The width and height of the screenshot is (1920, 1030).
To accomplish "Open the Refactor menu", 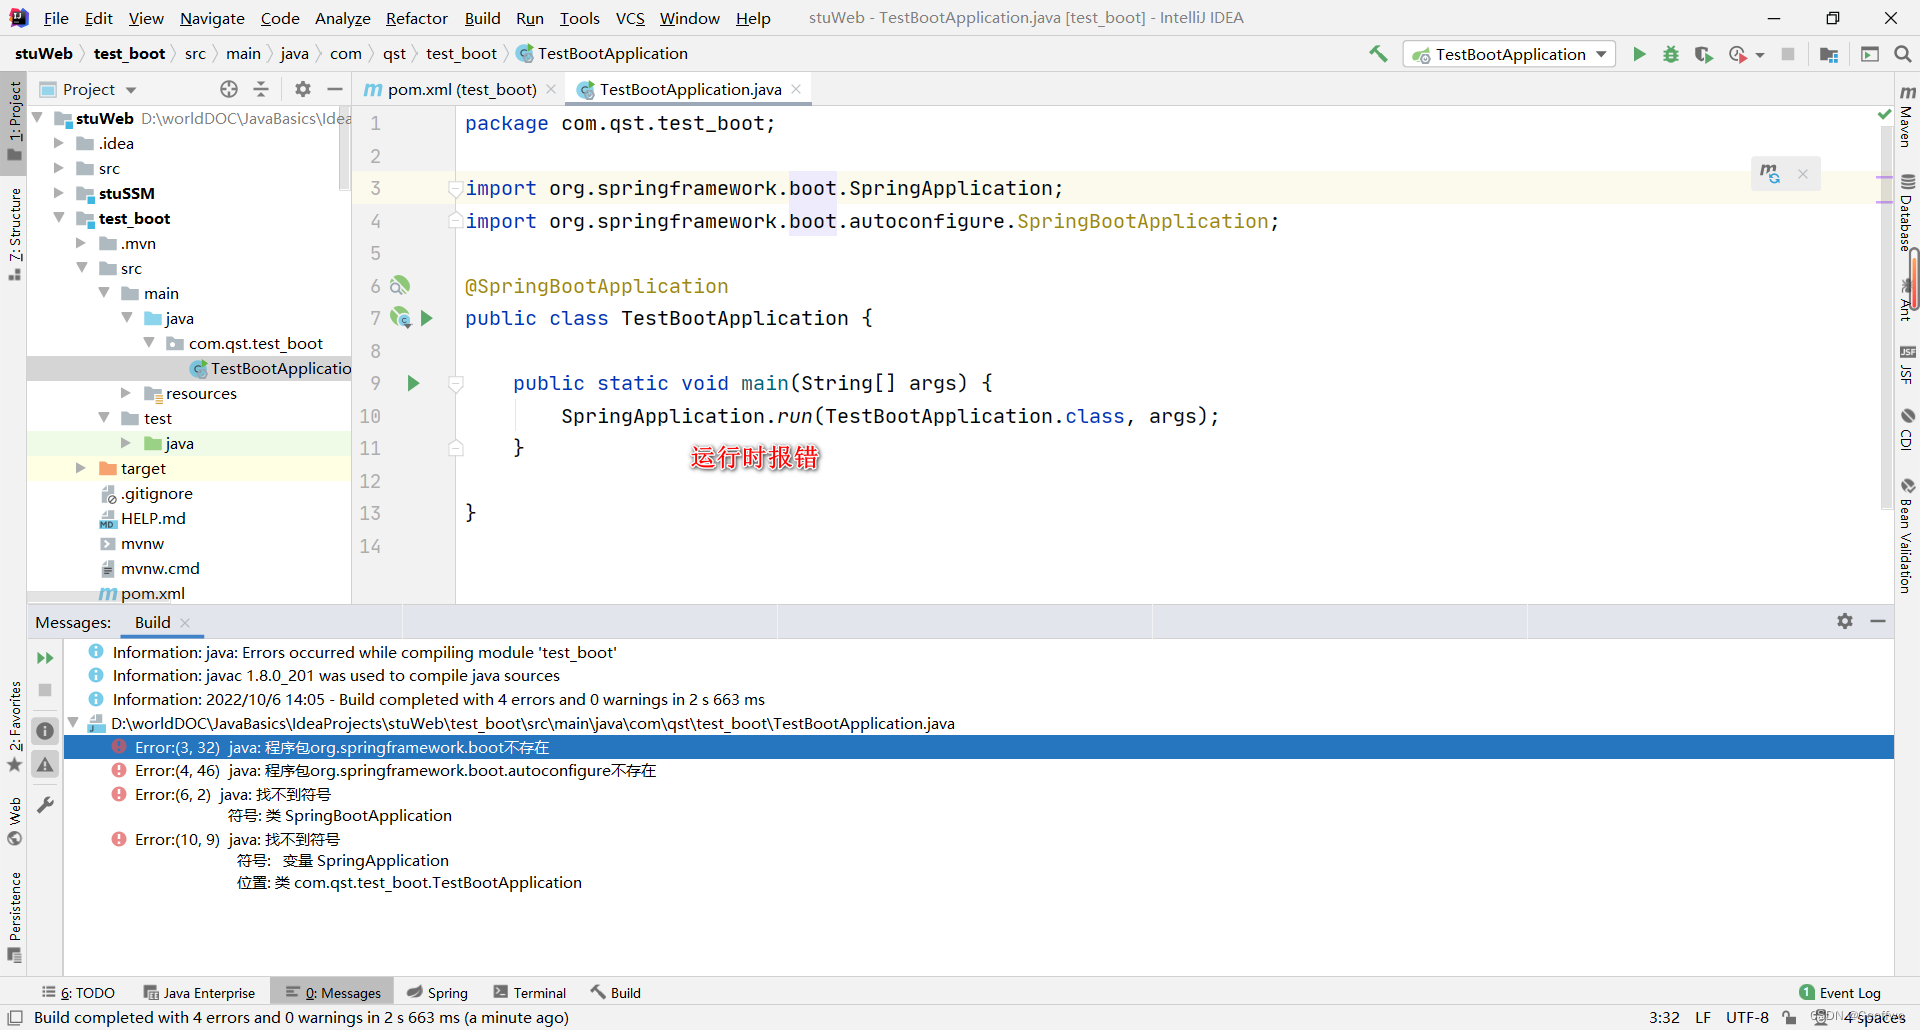I will (x=417, y=18).
